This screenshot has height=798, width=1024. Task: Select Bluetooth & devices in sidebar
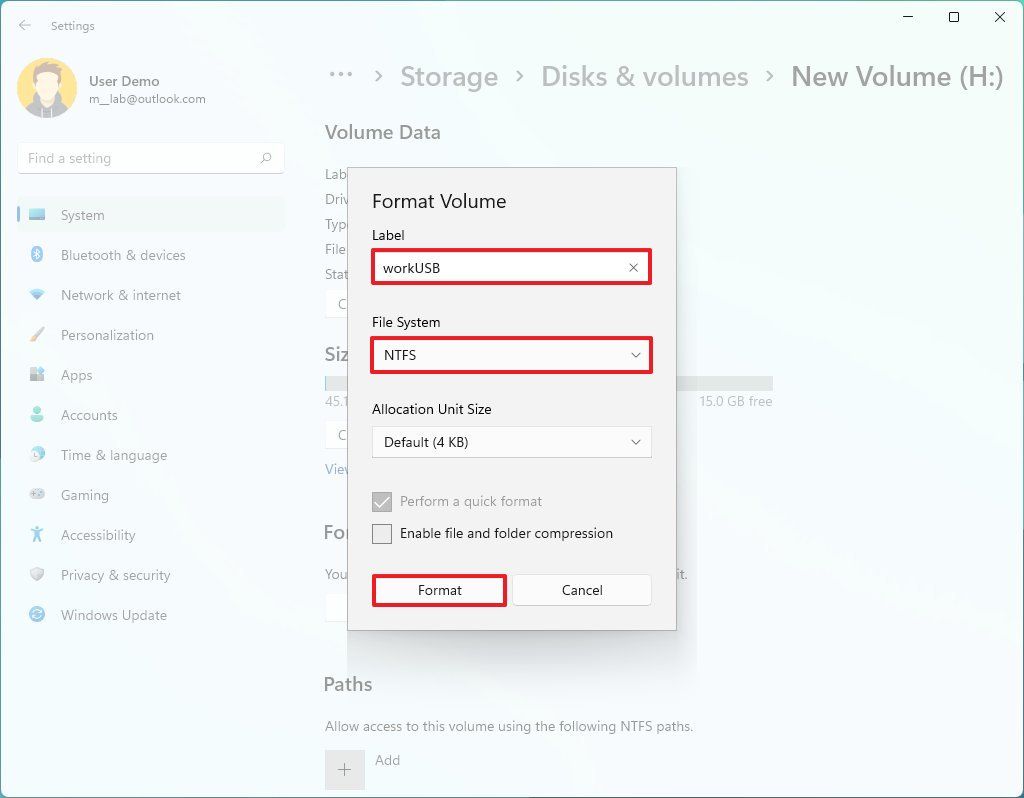pyautogui.click(x=124, y=255)
